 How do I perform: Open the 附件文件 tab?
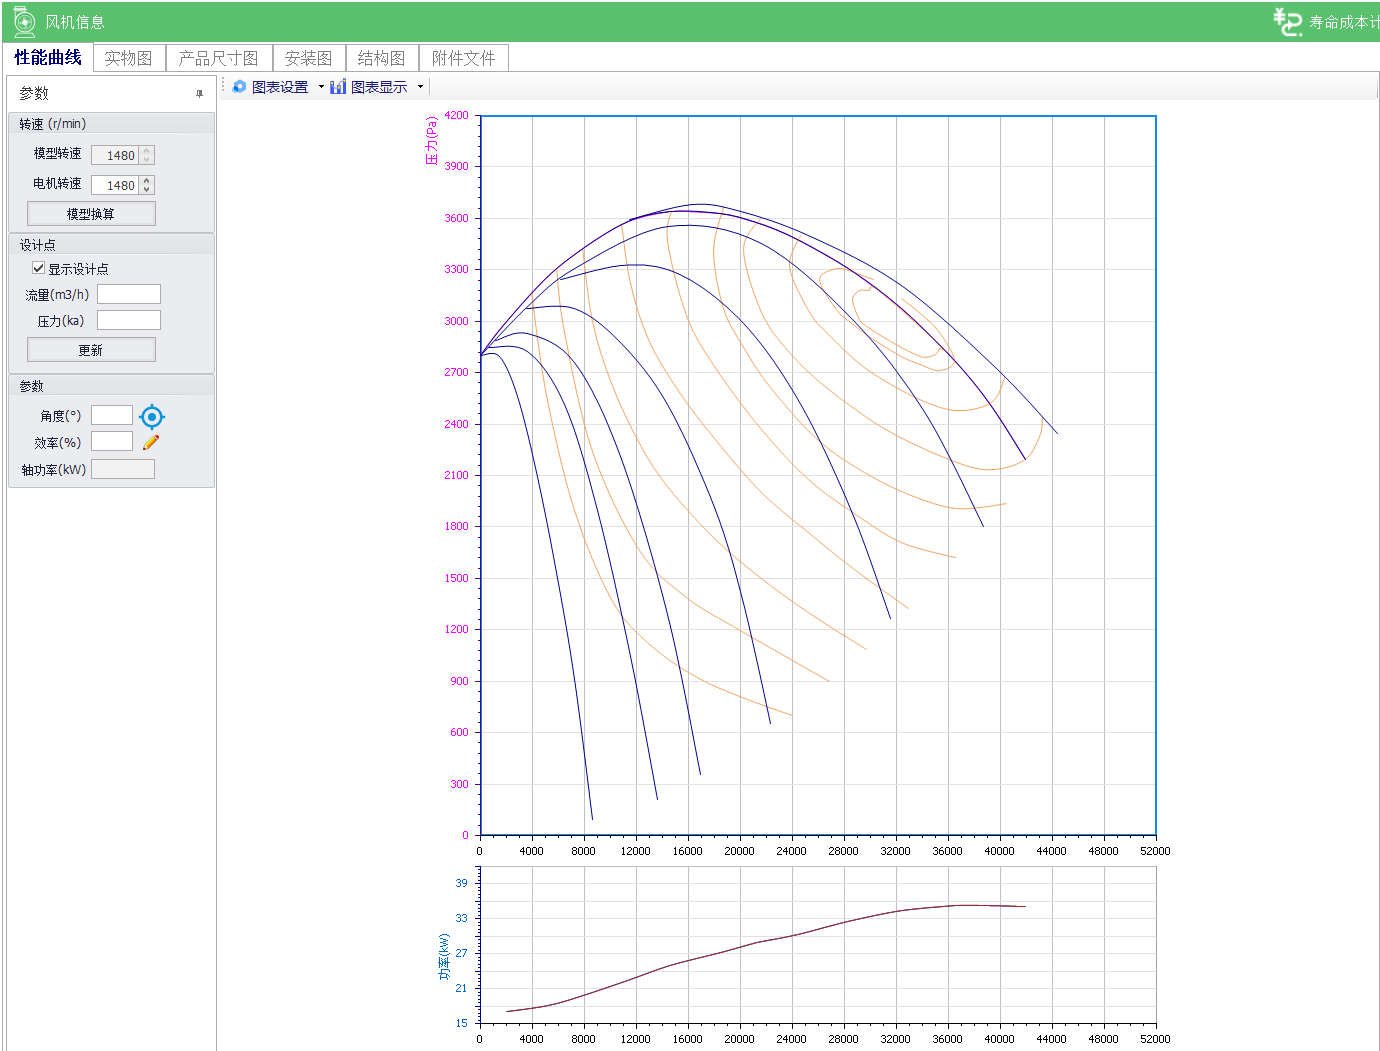[464, 59]
